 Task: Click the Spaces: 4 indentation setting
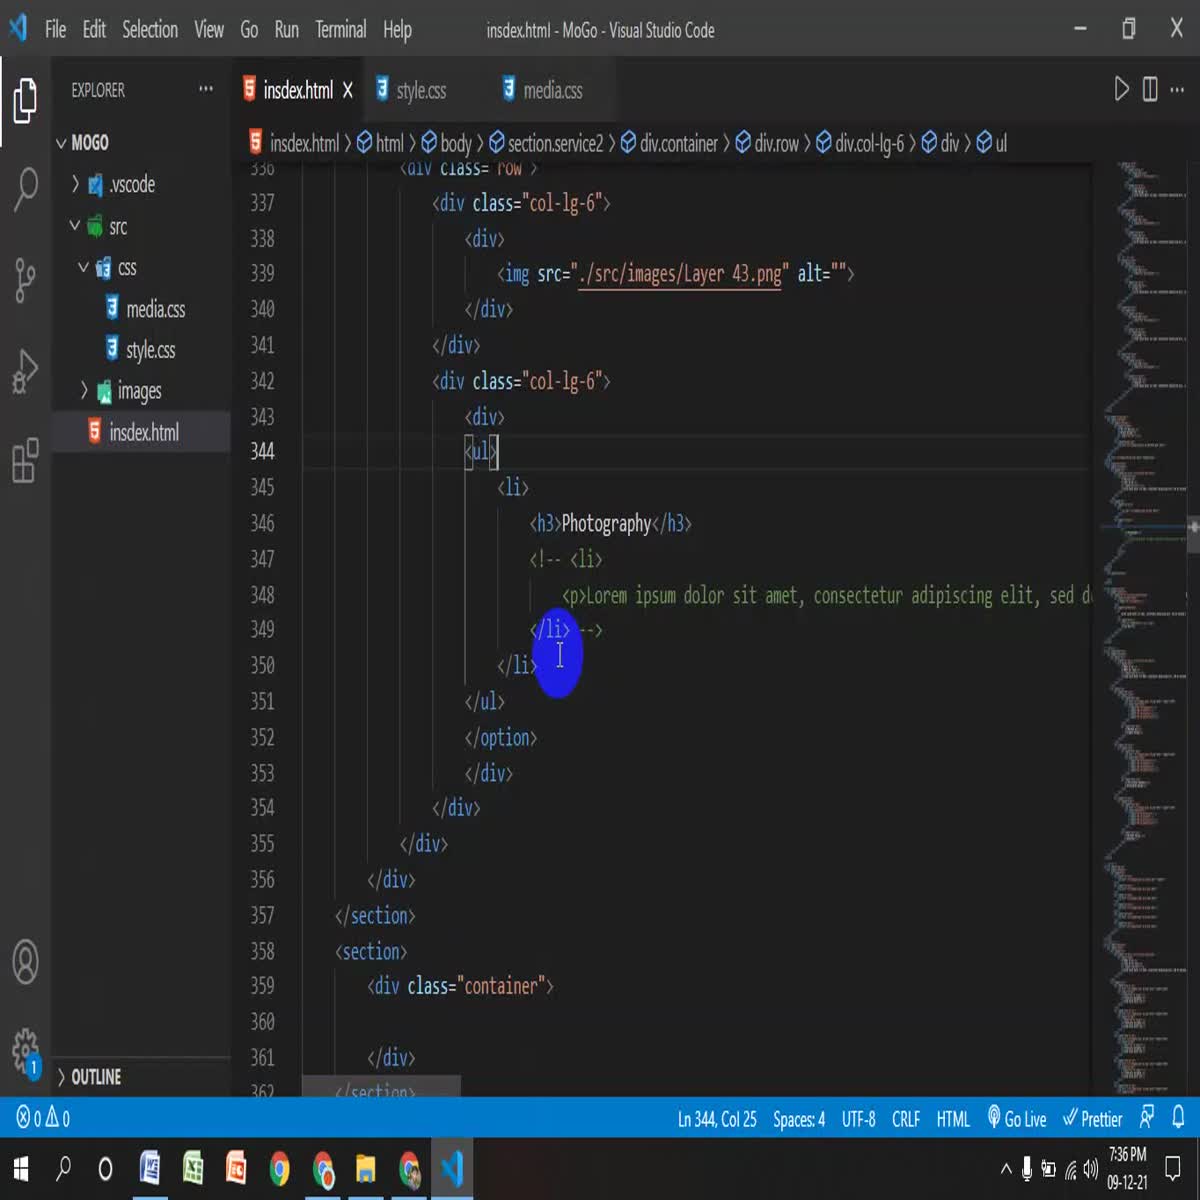tap(799, 1118)
